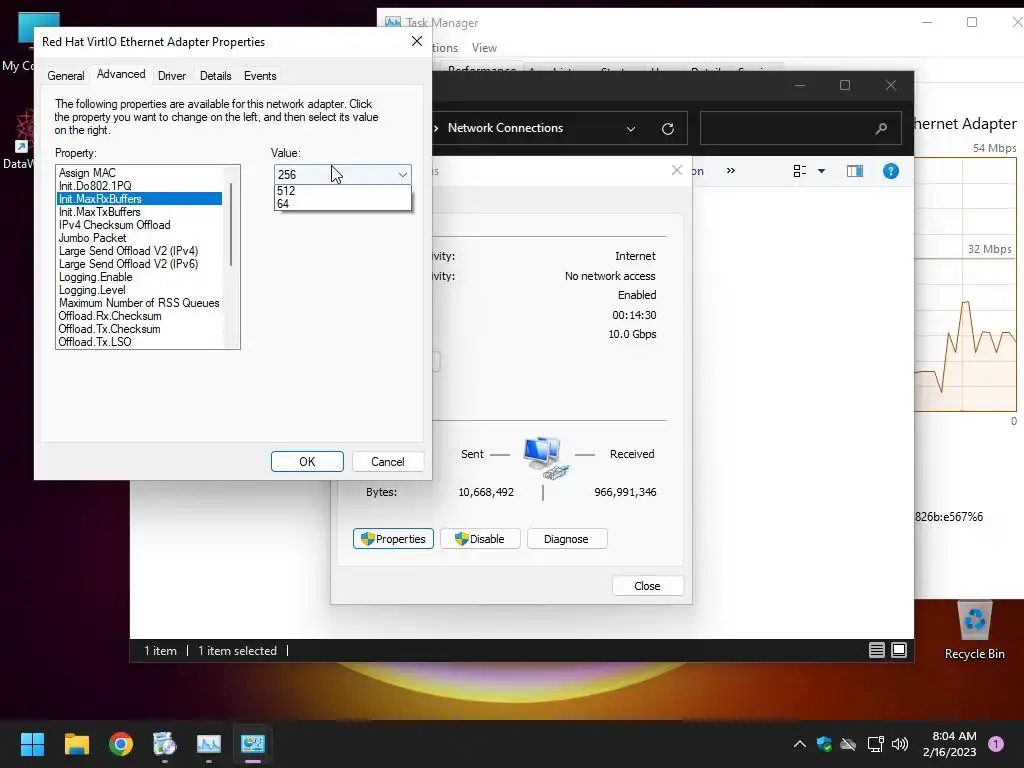Open Windows Security tray icon

(824, 744)
